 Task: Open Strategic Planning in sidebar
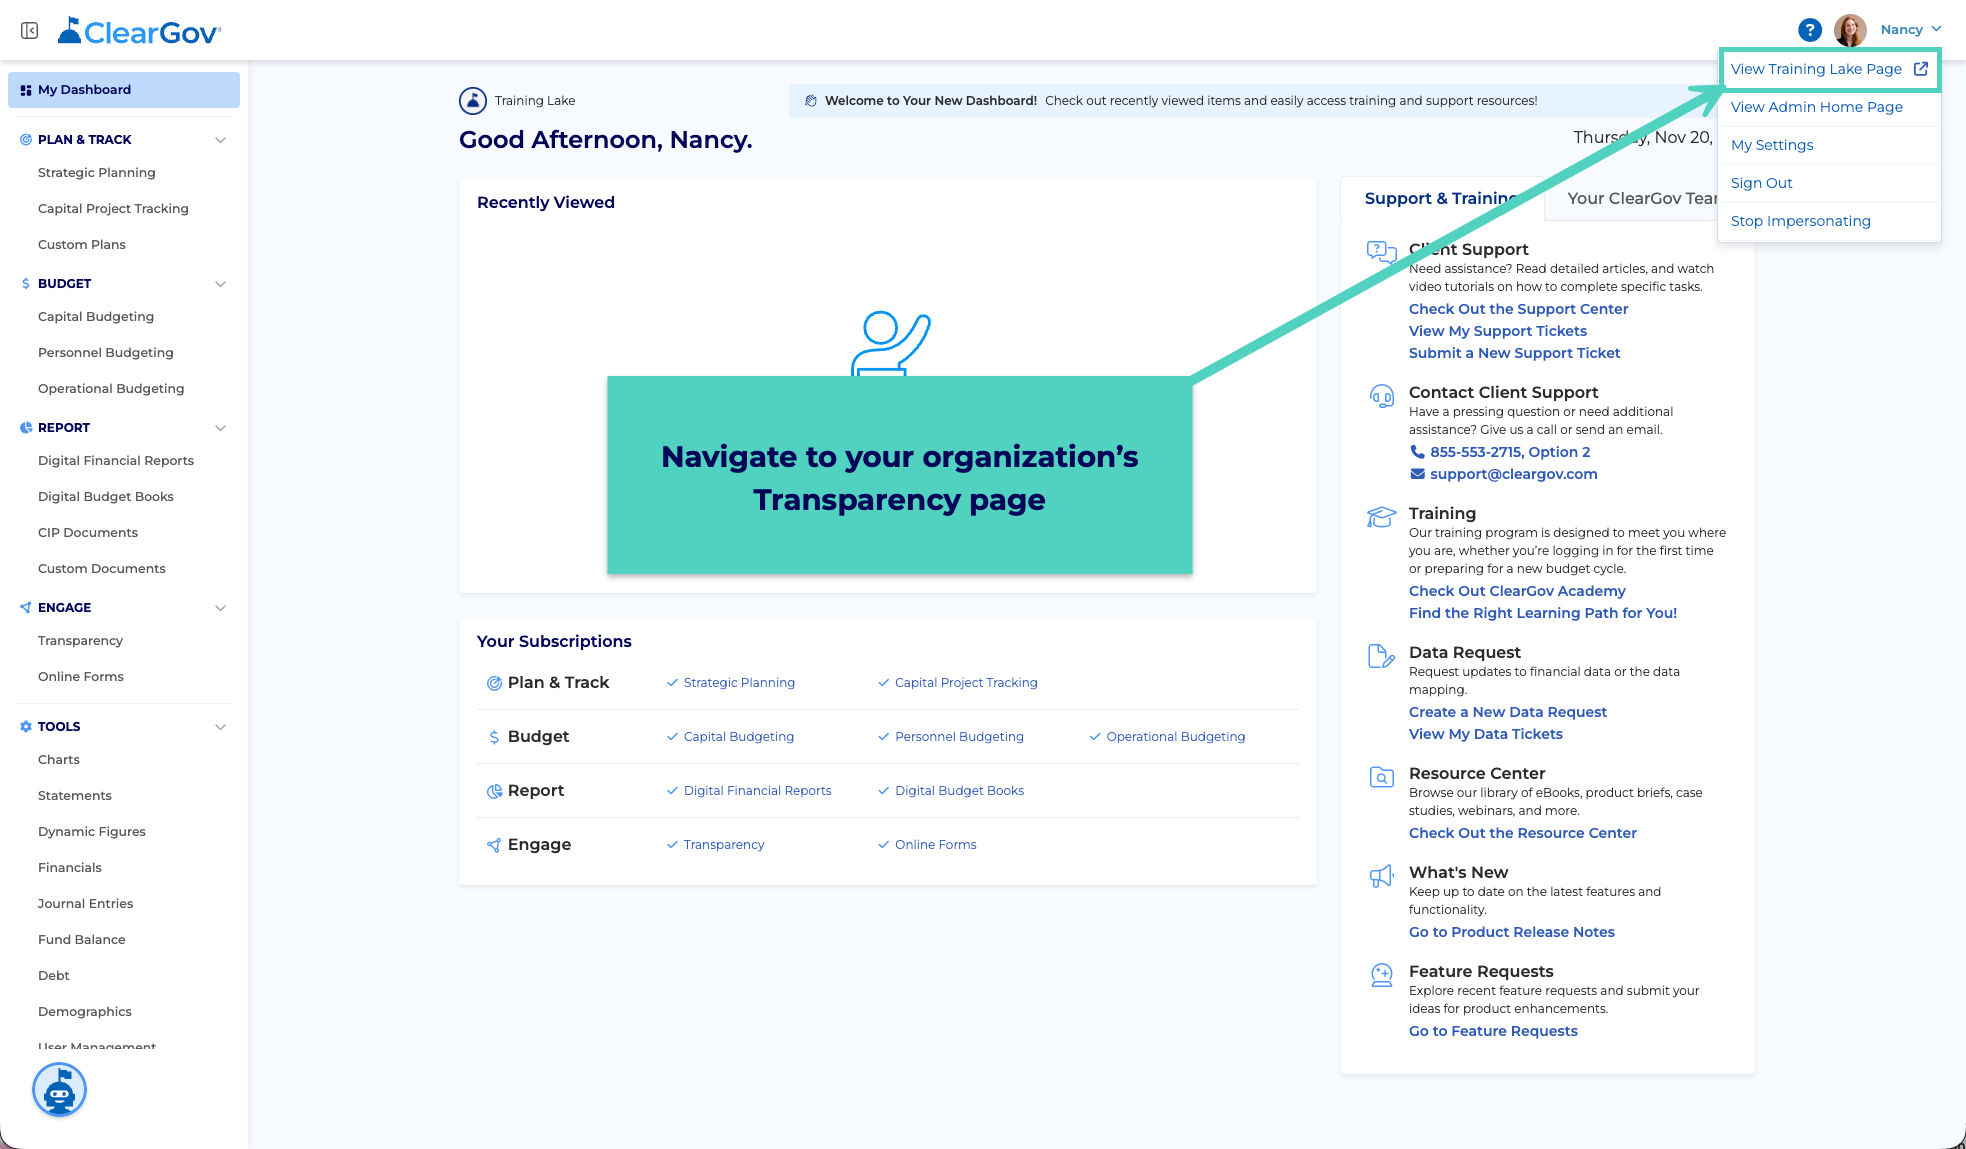[97, 173]
